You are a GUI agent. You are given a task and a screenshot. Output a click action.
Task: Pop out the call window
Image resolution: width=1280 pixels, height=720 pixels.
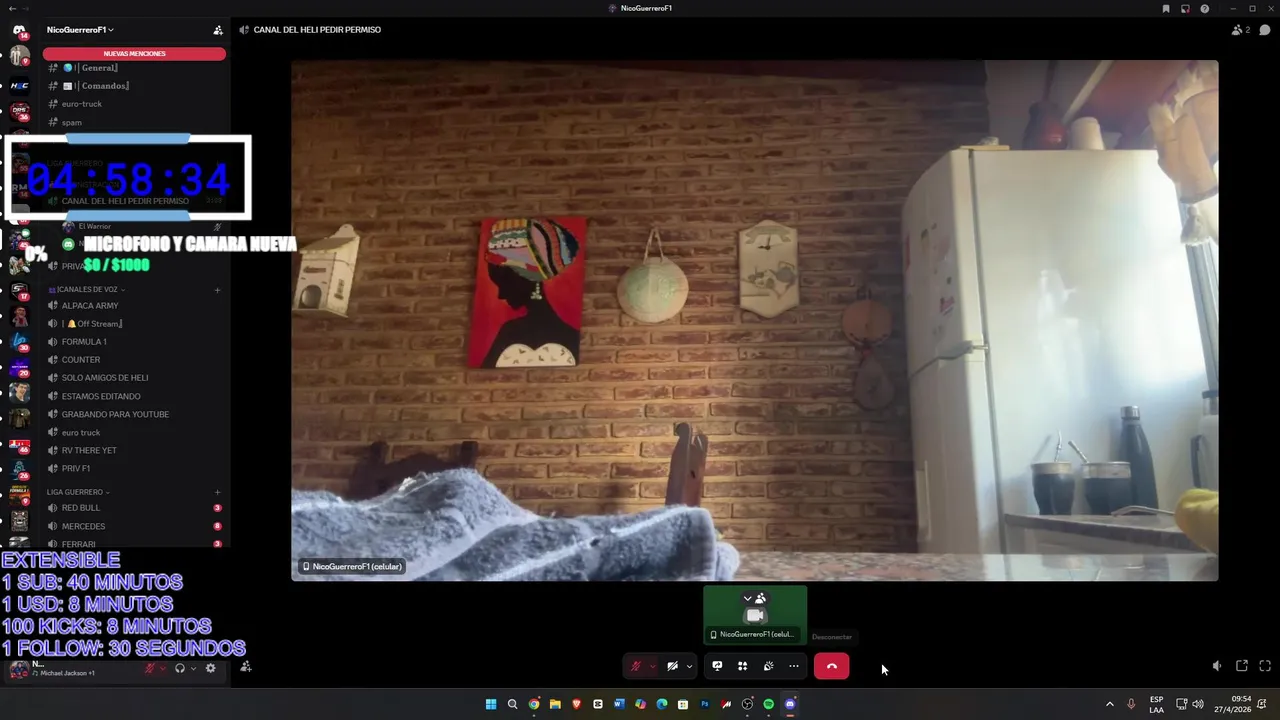(1242, 666)
